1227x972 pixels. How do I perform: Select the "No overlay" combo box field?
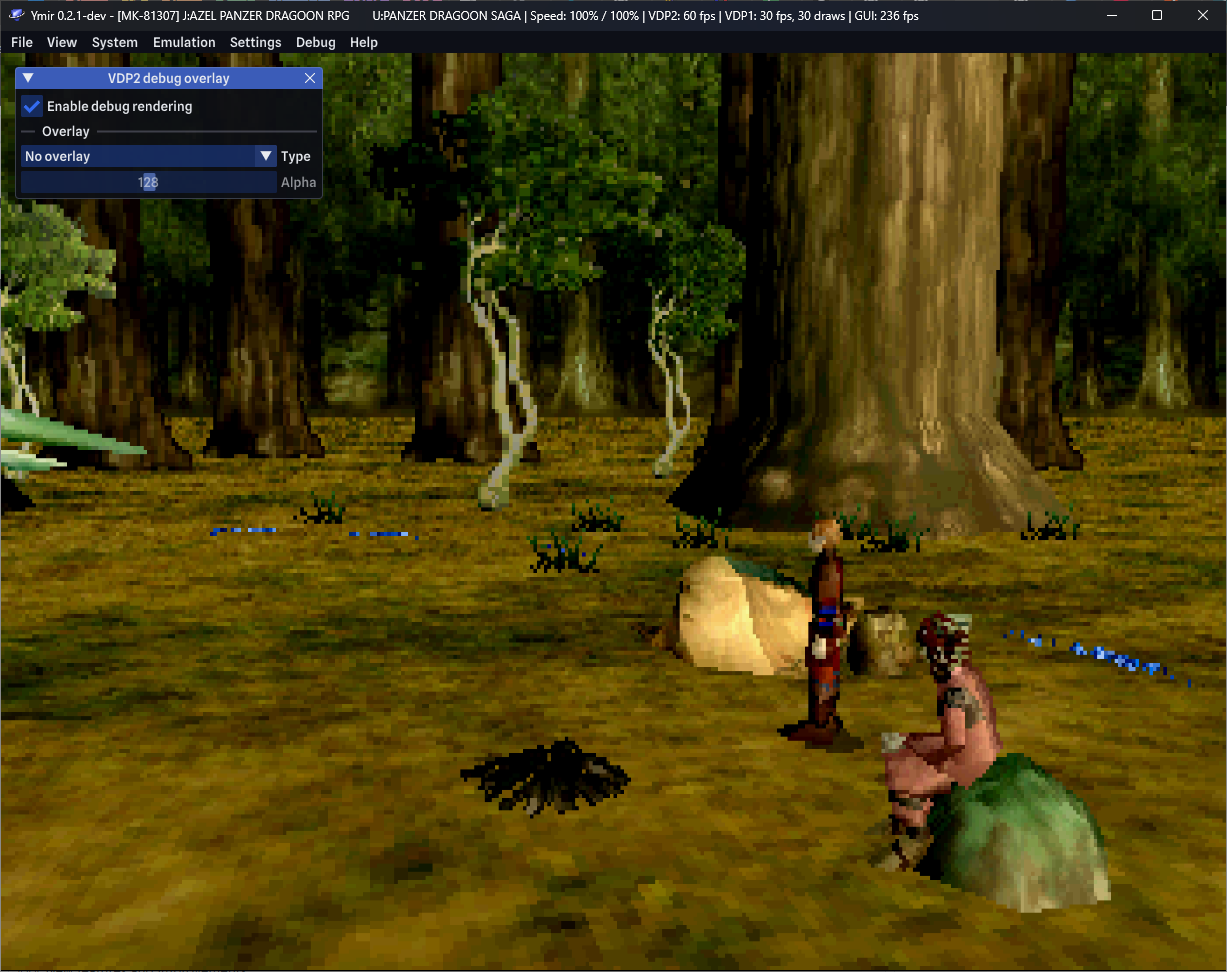pos(138,156)
